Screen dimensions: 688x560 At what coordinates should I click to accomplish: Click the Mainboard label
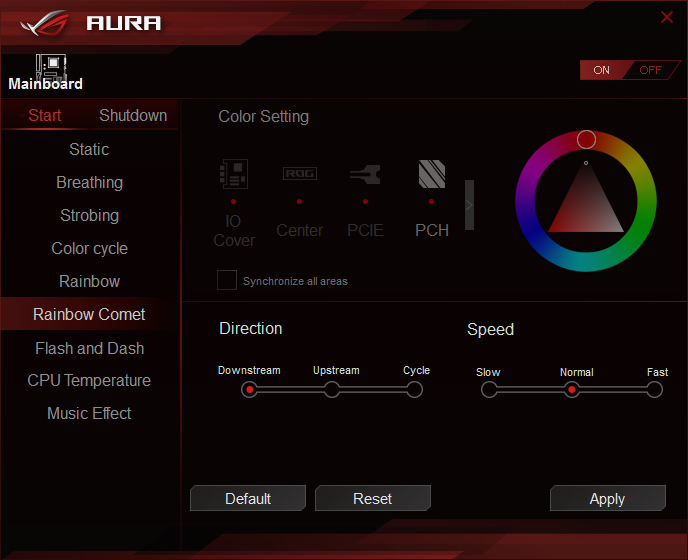(x=45, y=84)
